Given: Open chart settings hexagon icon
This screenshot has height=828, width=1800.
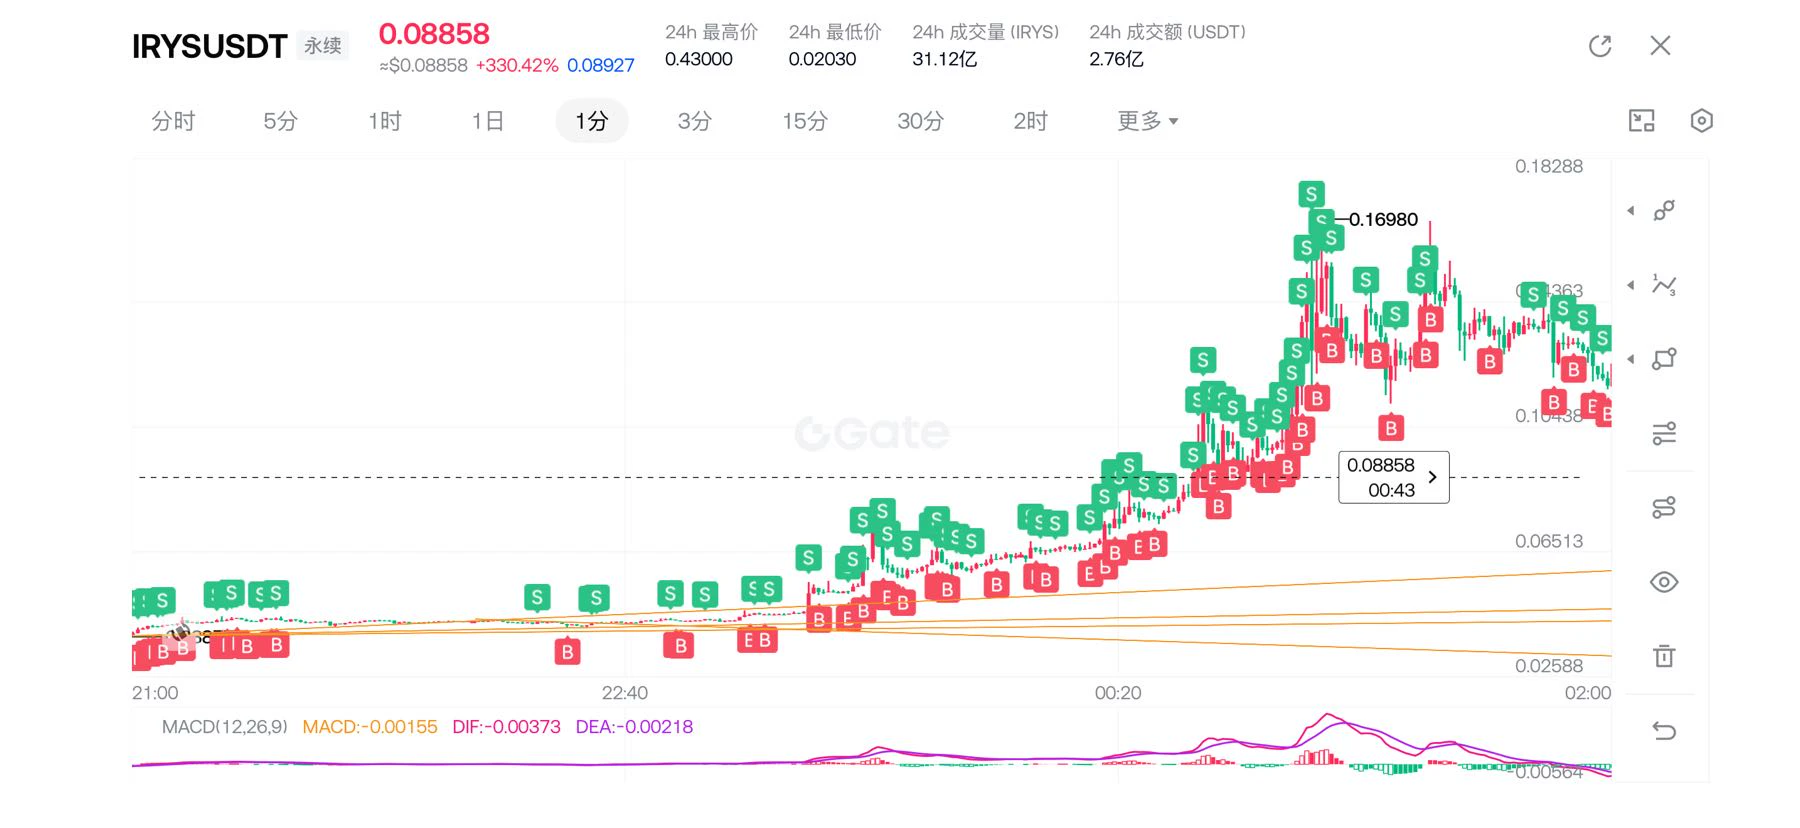Looking at the screenshot, I should (1702, 121).
